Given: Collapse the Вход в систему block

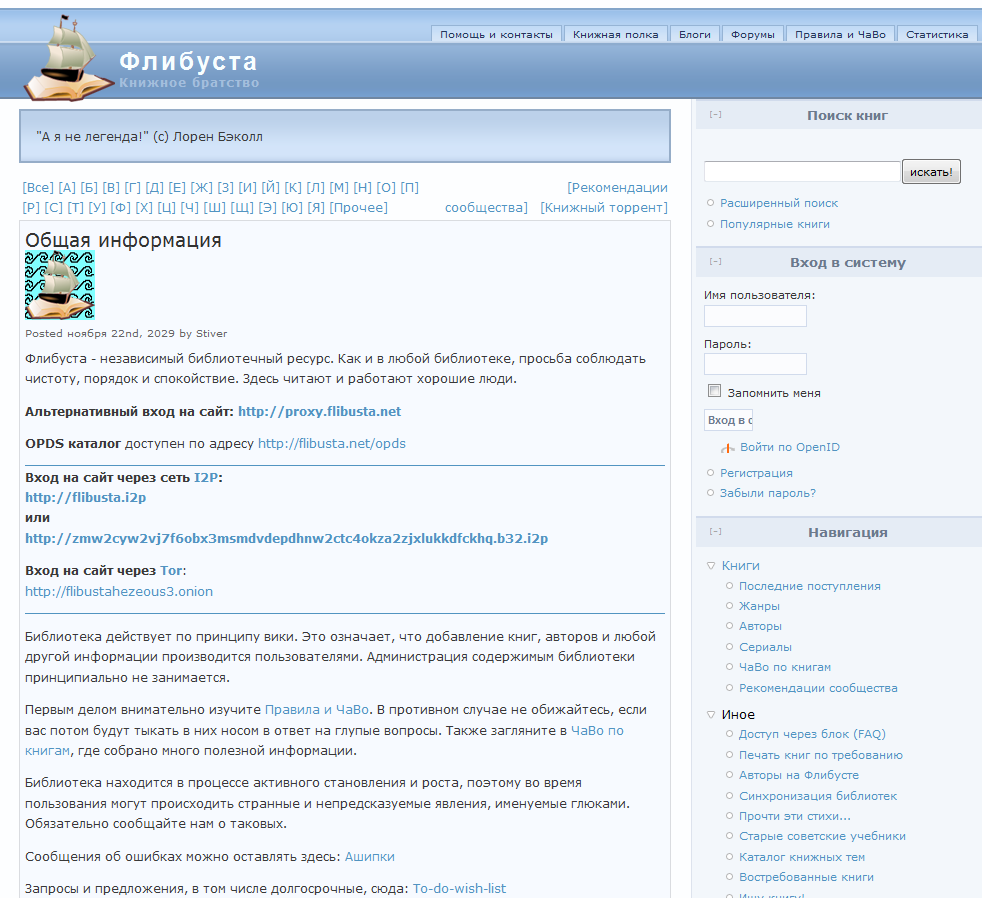Looking at the screenshot, I should (715, 262).
